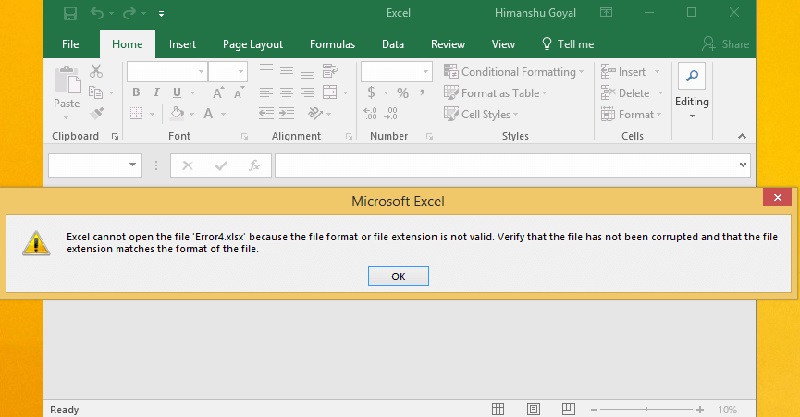This screenshot has height=417, width=800.
Task: Open the font size combo box
Action: [x=228, y=72]
